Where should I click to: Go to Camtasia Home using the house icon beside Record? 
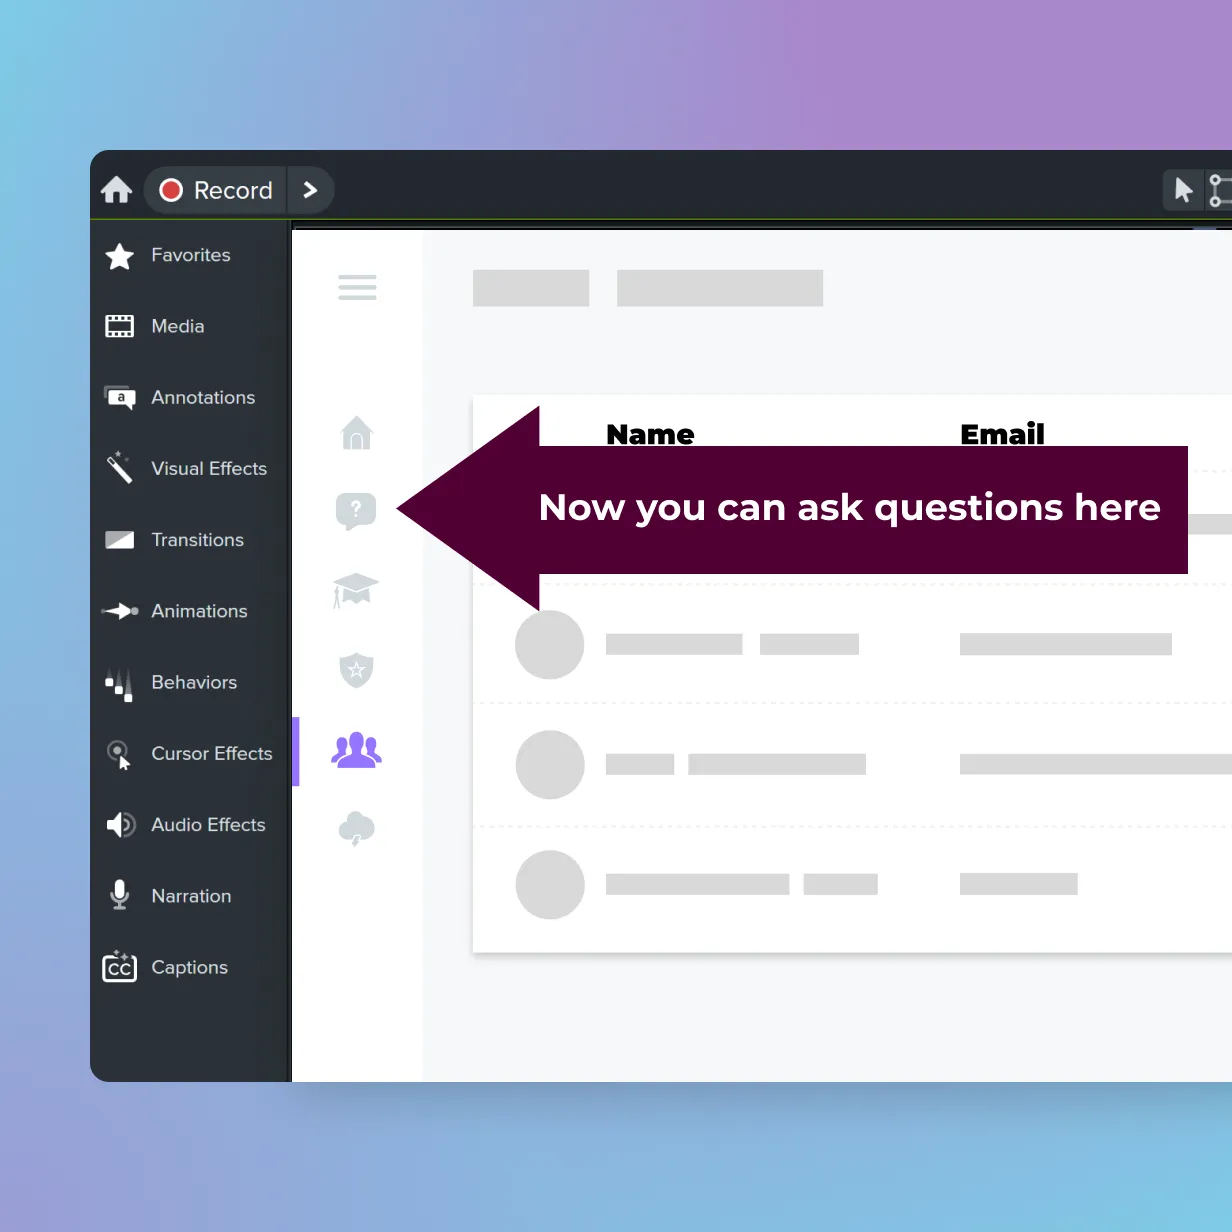coord(116,190)
